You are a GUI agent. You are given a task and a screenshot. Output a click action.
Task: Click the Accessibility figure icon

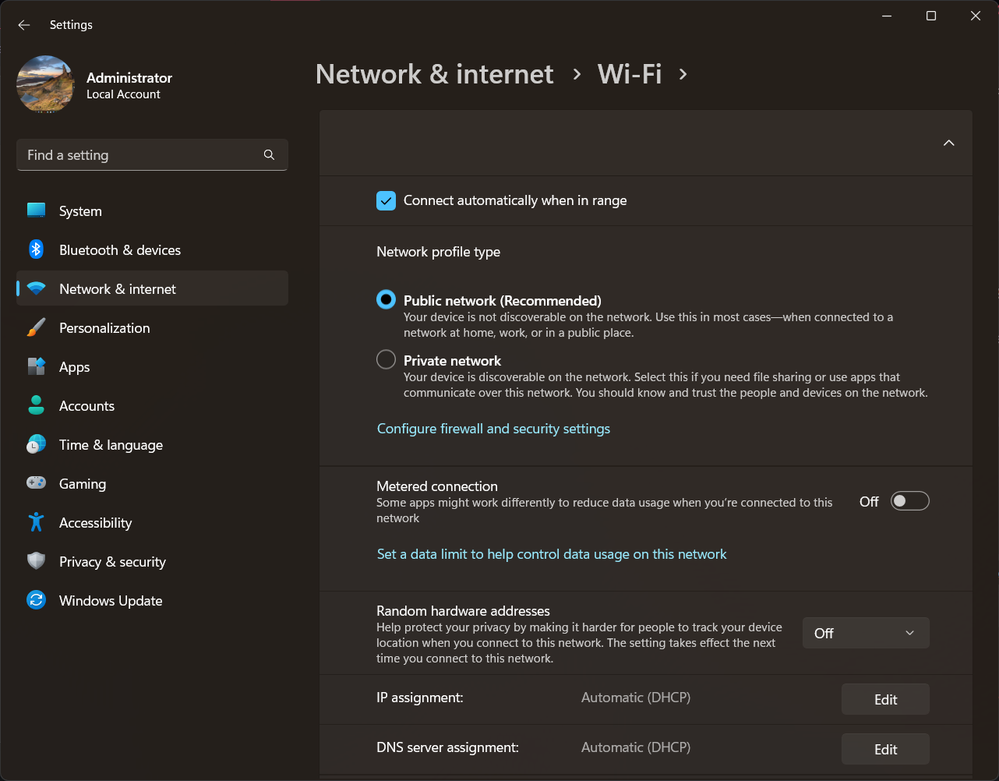click(36, 522)
